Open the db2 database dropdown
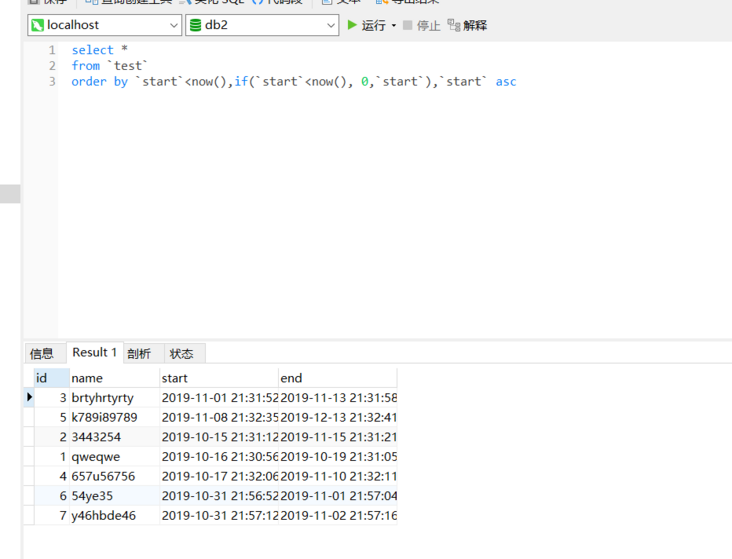The width and height of the screenshot is (732, 559). pos(262,25)
